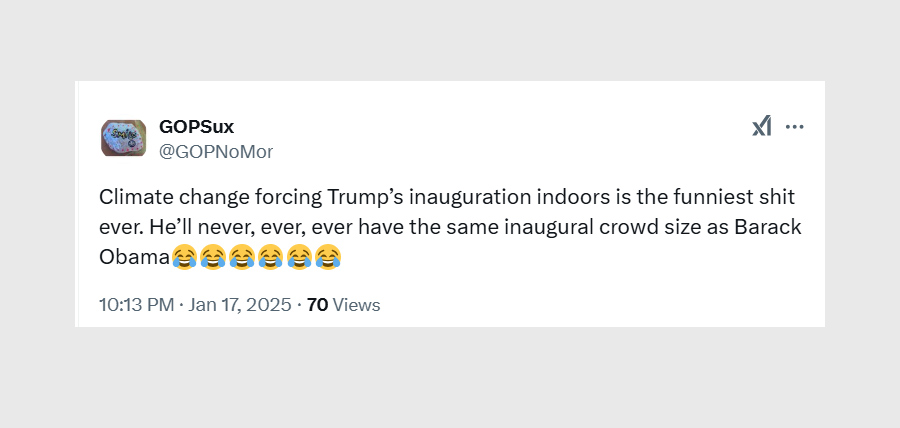900x428 pixels.
Task: Click the first laughing-crying emoji
Action: click(184, 258)
